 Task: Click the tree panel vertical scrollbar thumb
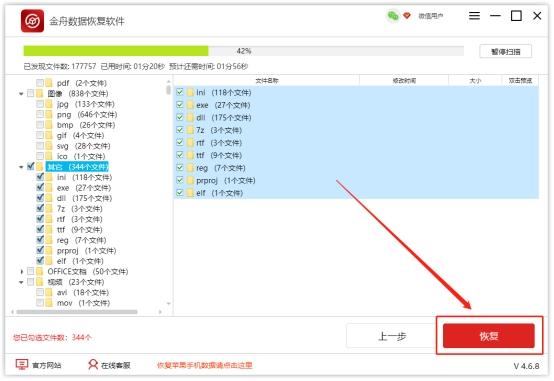pos(169,90)
